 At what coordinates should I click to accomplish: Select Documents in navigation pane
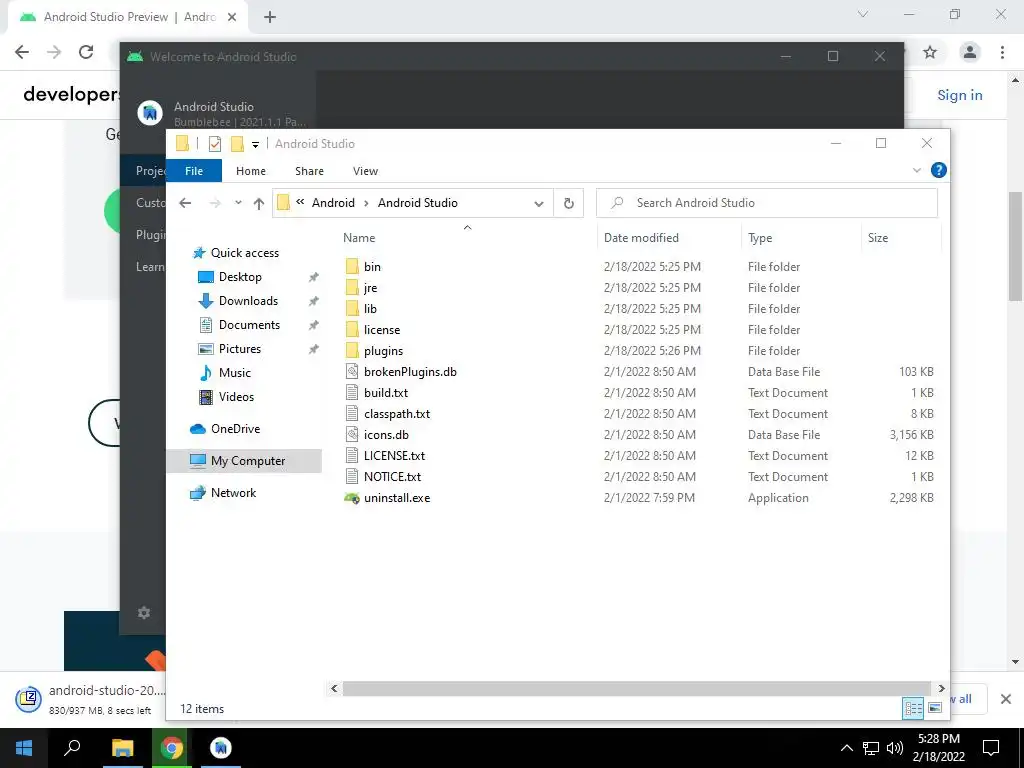249,325
